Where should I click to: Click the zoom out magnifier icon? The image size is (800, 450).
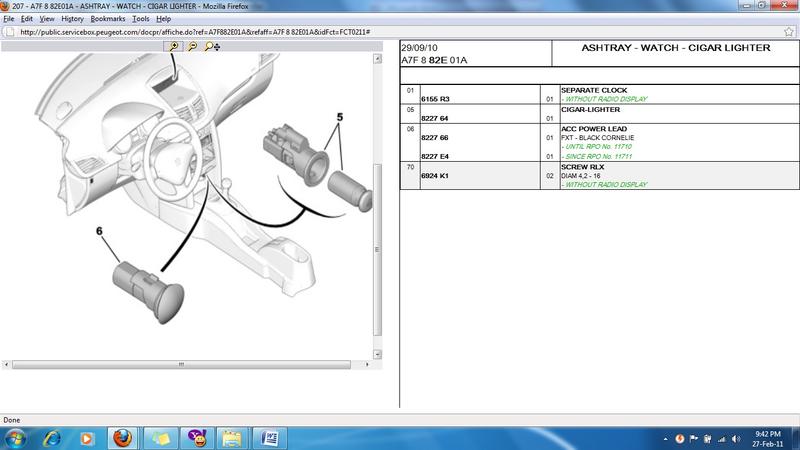(x=192, y=46)
